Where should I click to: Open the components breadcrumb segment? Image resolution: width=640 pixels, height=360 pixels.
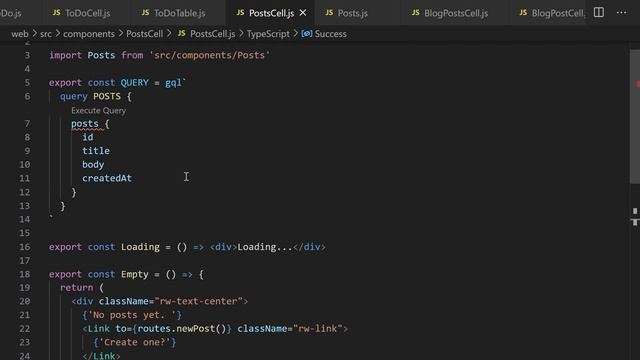click(x=89, y=34)
